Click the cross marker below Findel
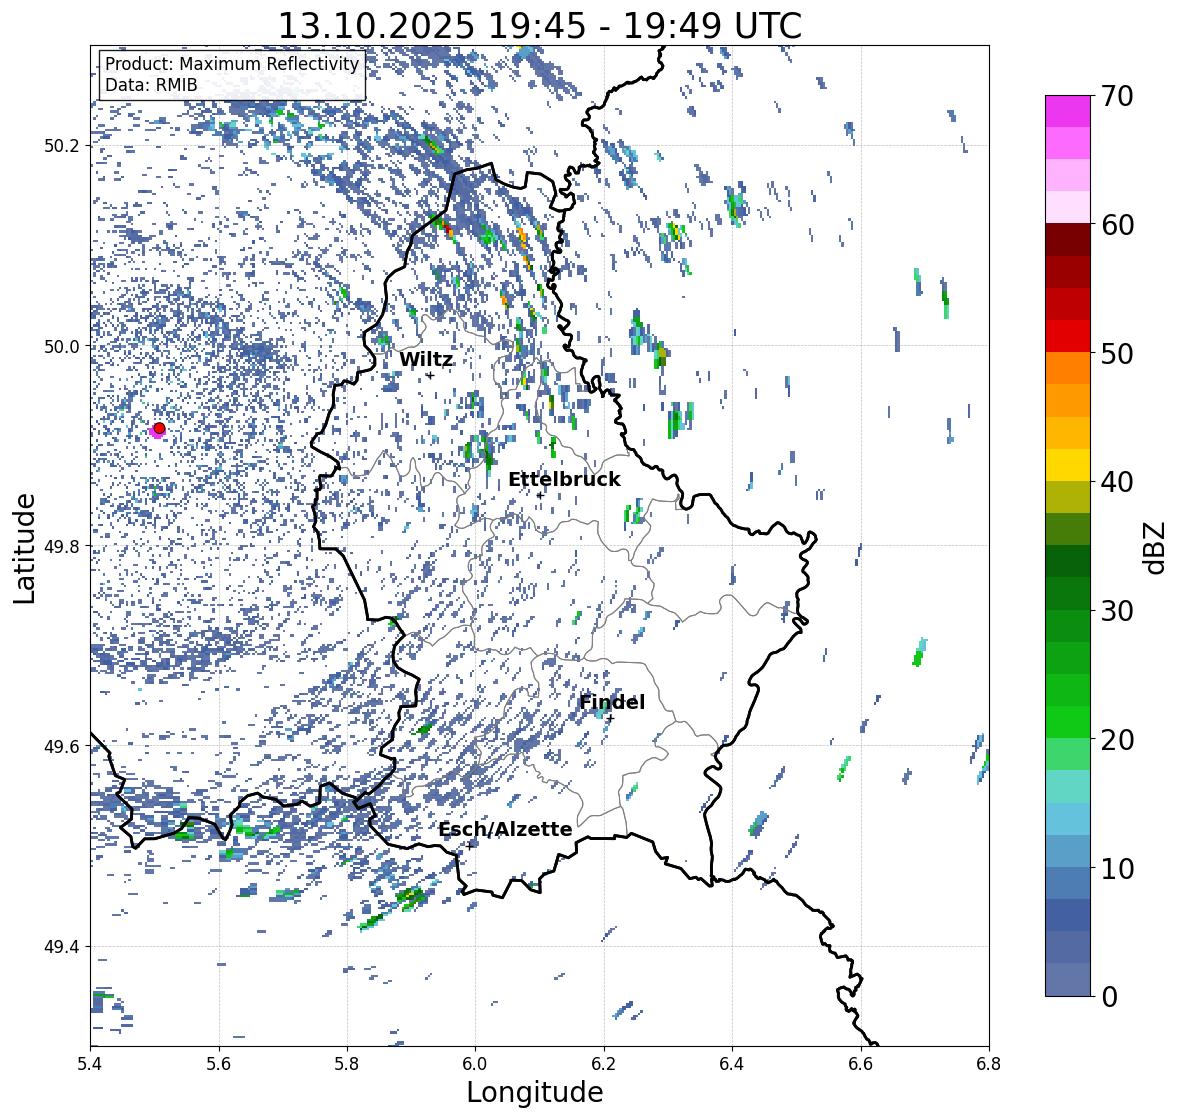 611,719
